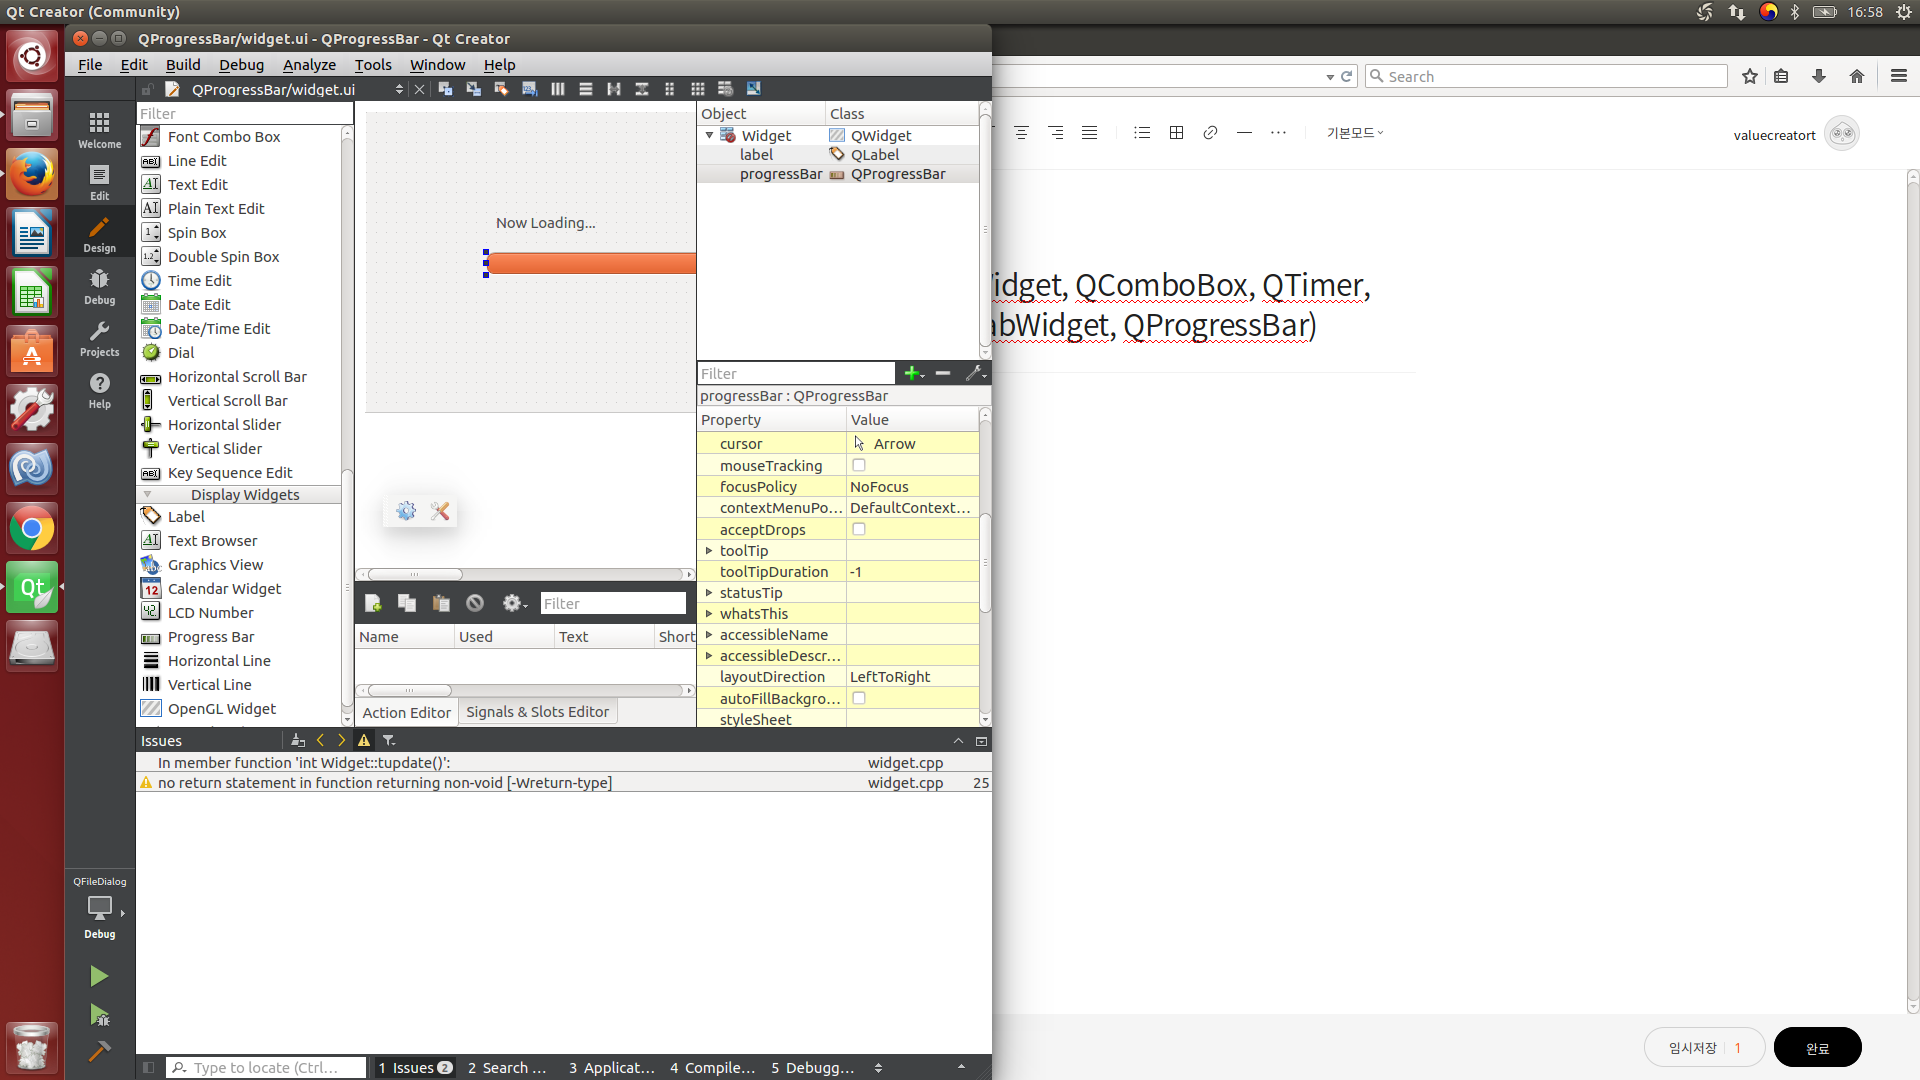Click the Adjust Size toolbar icon
Screen dimensions: 1920x1080
[x=754, y=89]
